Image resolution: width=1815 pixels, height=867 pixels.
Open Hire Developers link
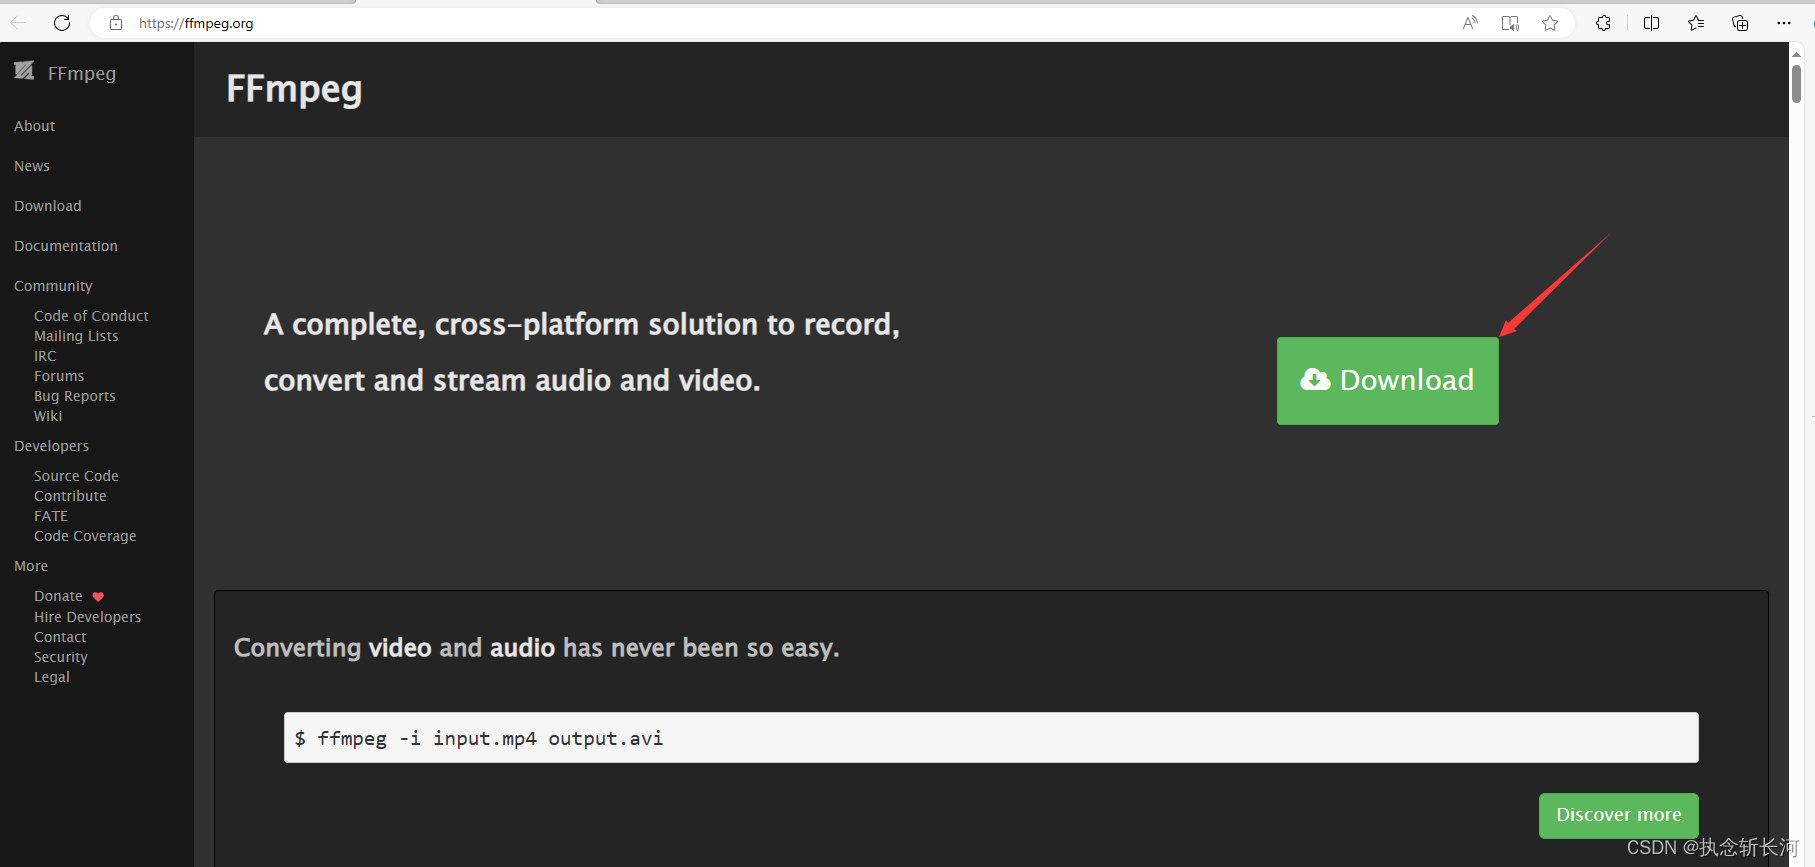tap(87, 617)
